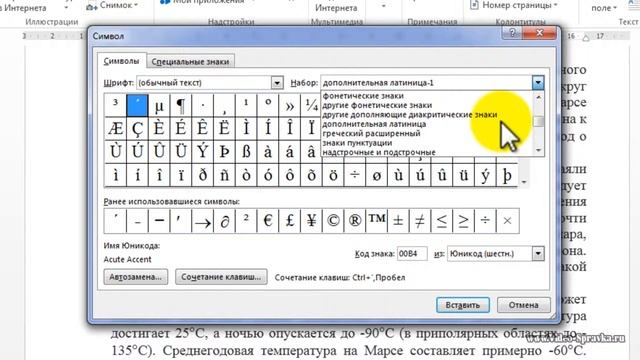Cancel with the Отмена button
Image resolution: width=640 pixels, height=360 pixels.
[523, 305]
